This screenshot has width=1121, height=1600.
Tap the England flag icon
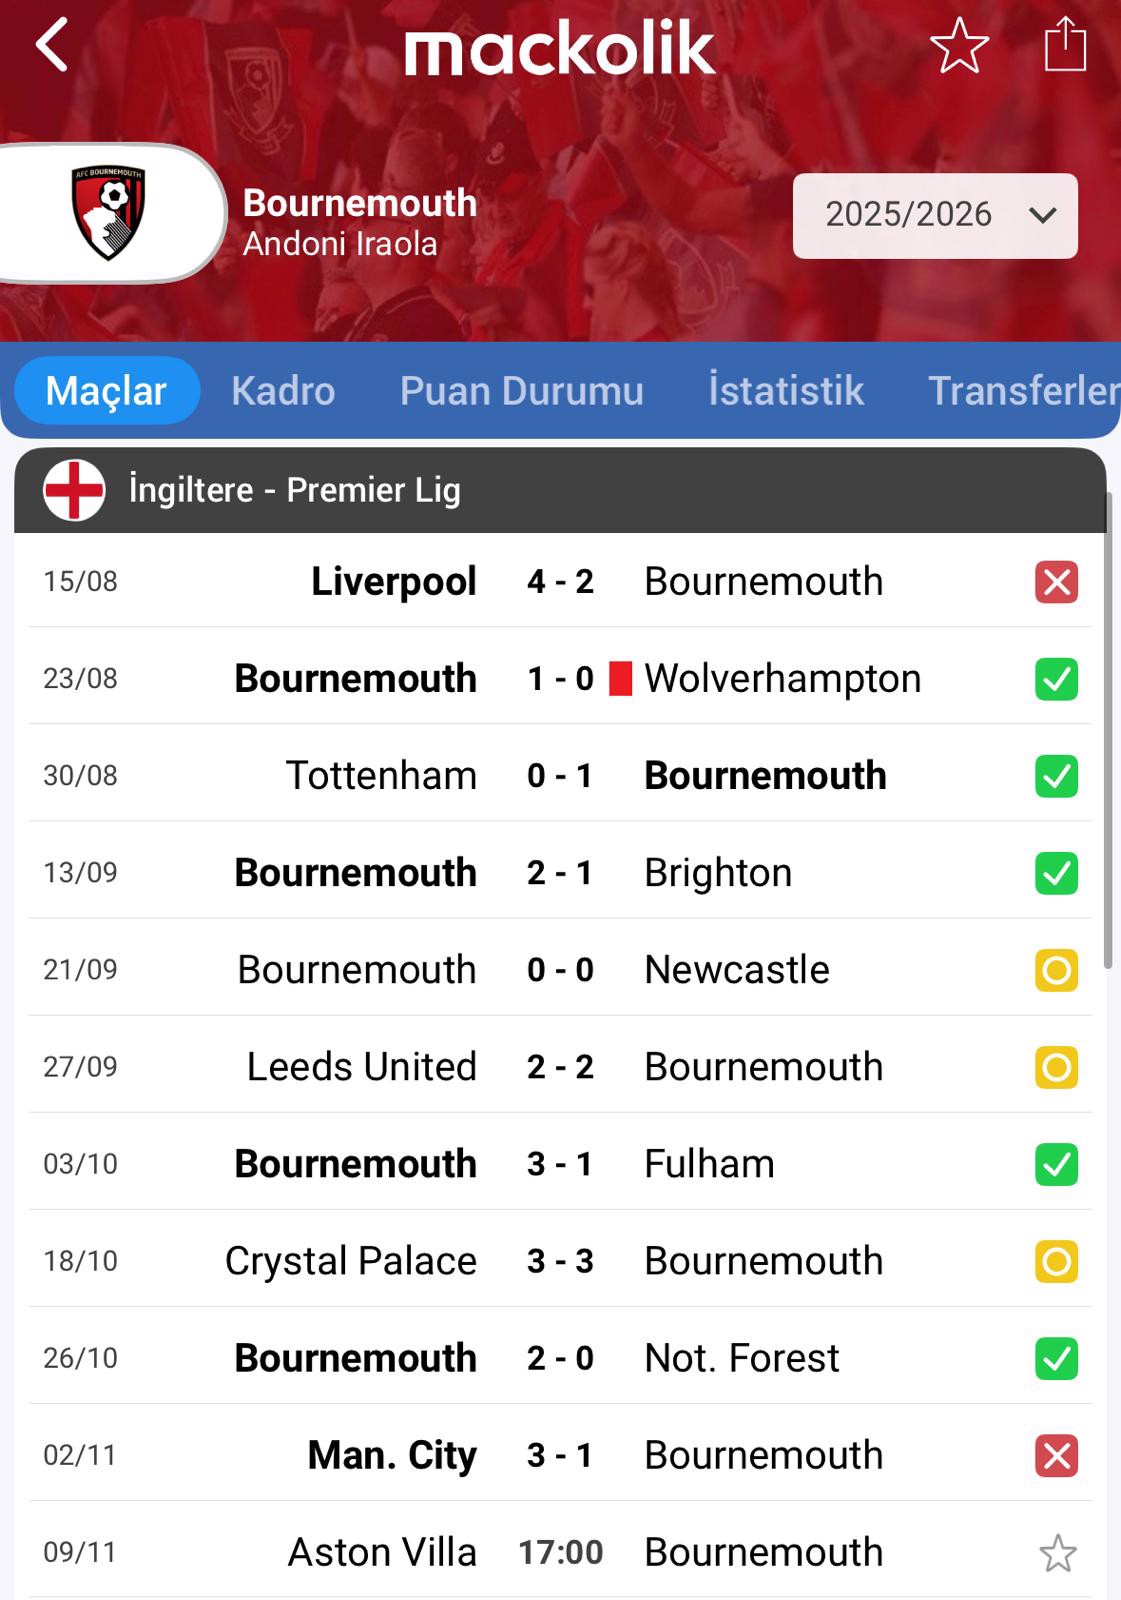(74, 490)
